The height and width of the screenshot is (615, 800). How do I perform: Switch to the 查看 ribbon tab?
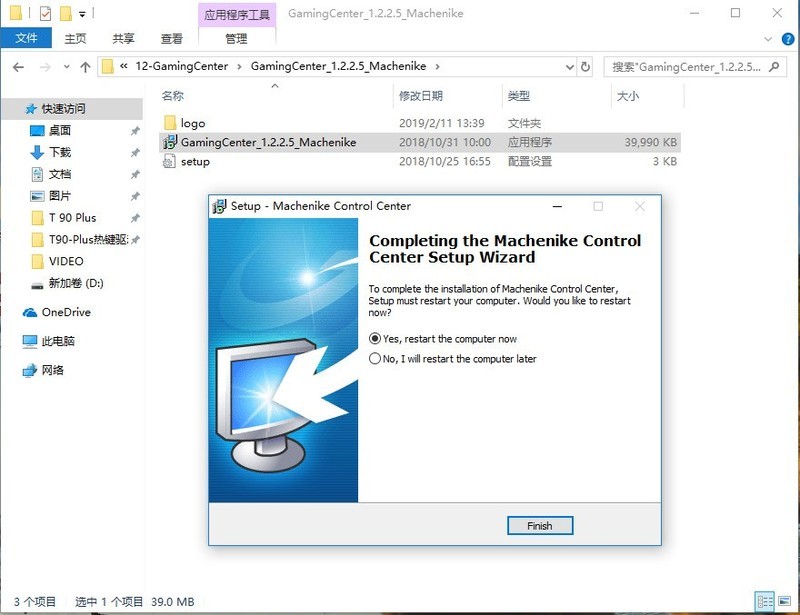(x=171, y=38)
